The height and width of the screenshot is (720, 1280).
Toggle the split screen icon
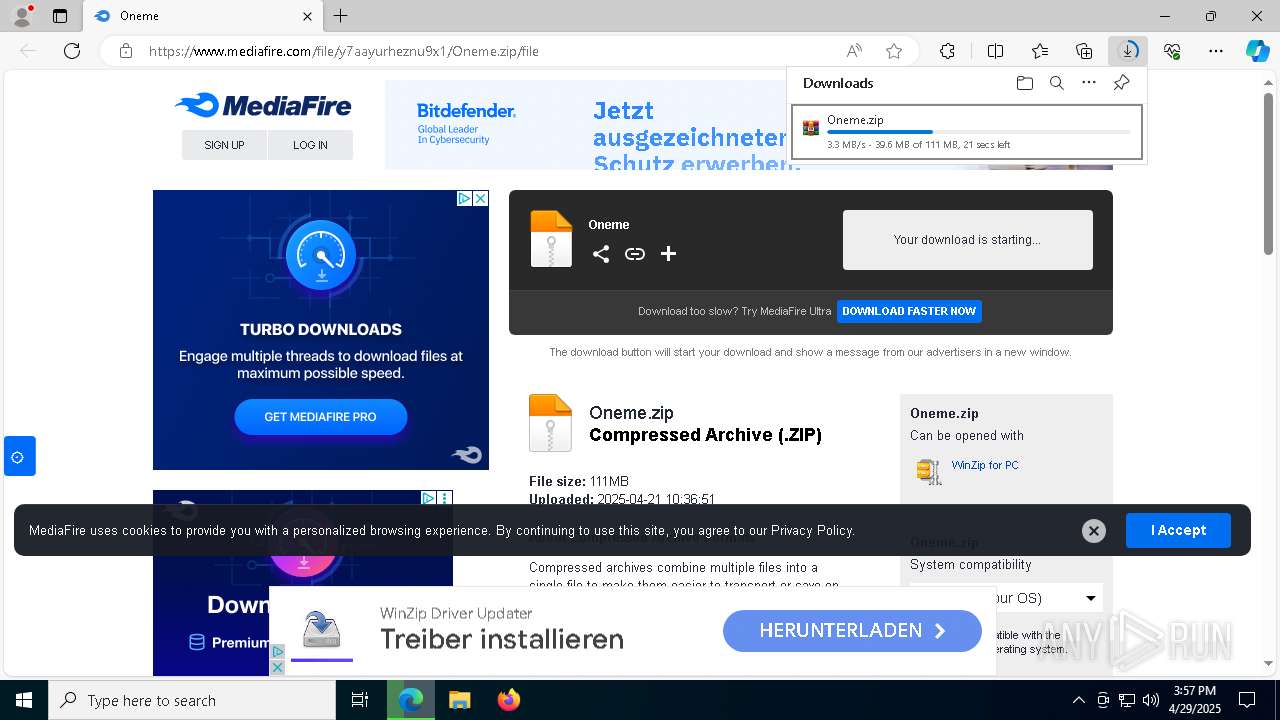coord(995,51)
